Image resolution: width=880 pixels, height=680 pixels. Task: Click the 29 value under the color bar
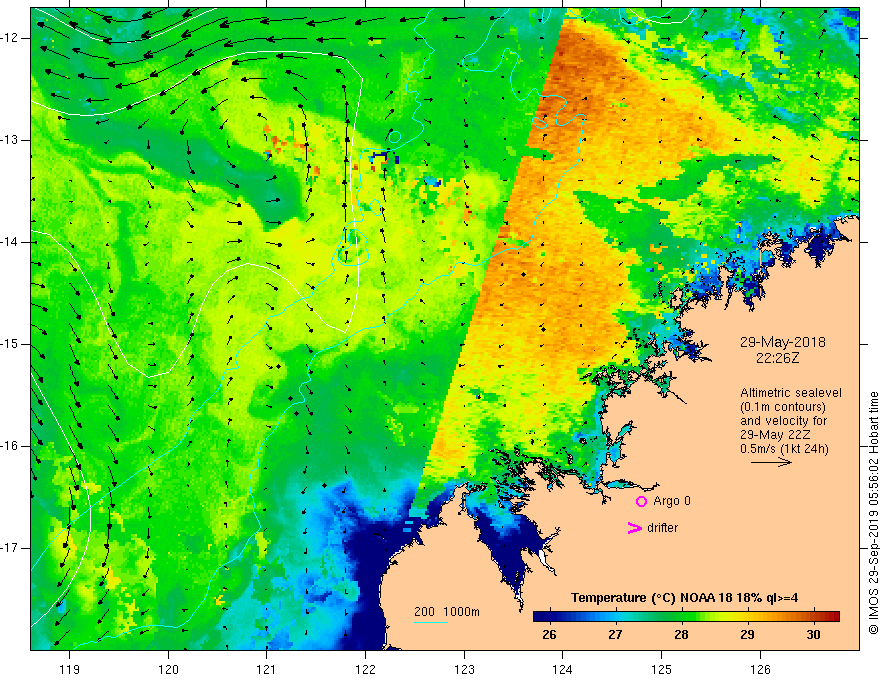(x=747, y=634)
